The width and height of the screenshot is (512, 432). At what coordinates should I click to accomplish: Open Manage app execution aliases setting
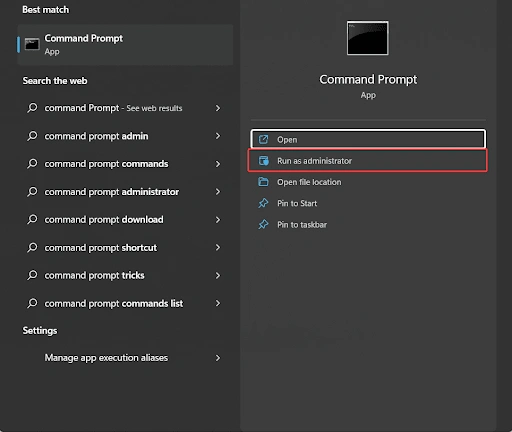[x=125, y=358]
